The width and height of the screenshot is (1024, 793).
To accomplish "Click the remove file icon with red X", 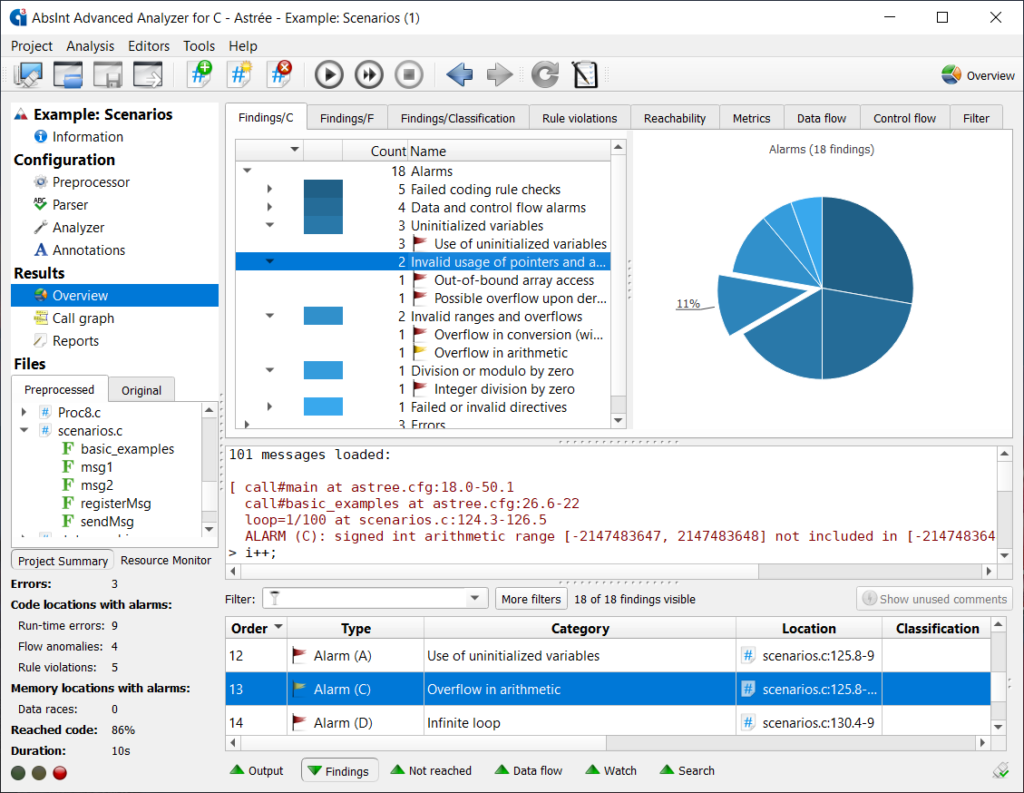I will coord(279,75).
